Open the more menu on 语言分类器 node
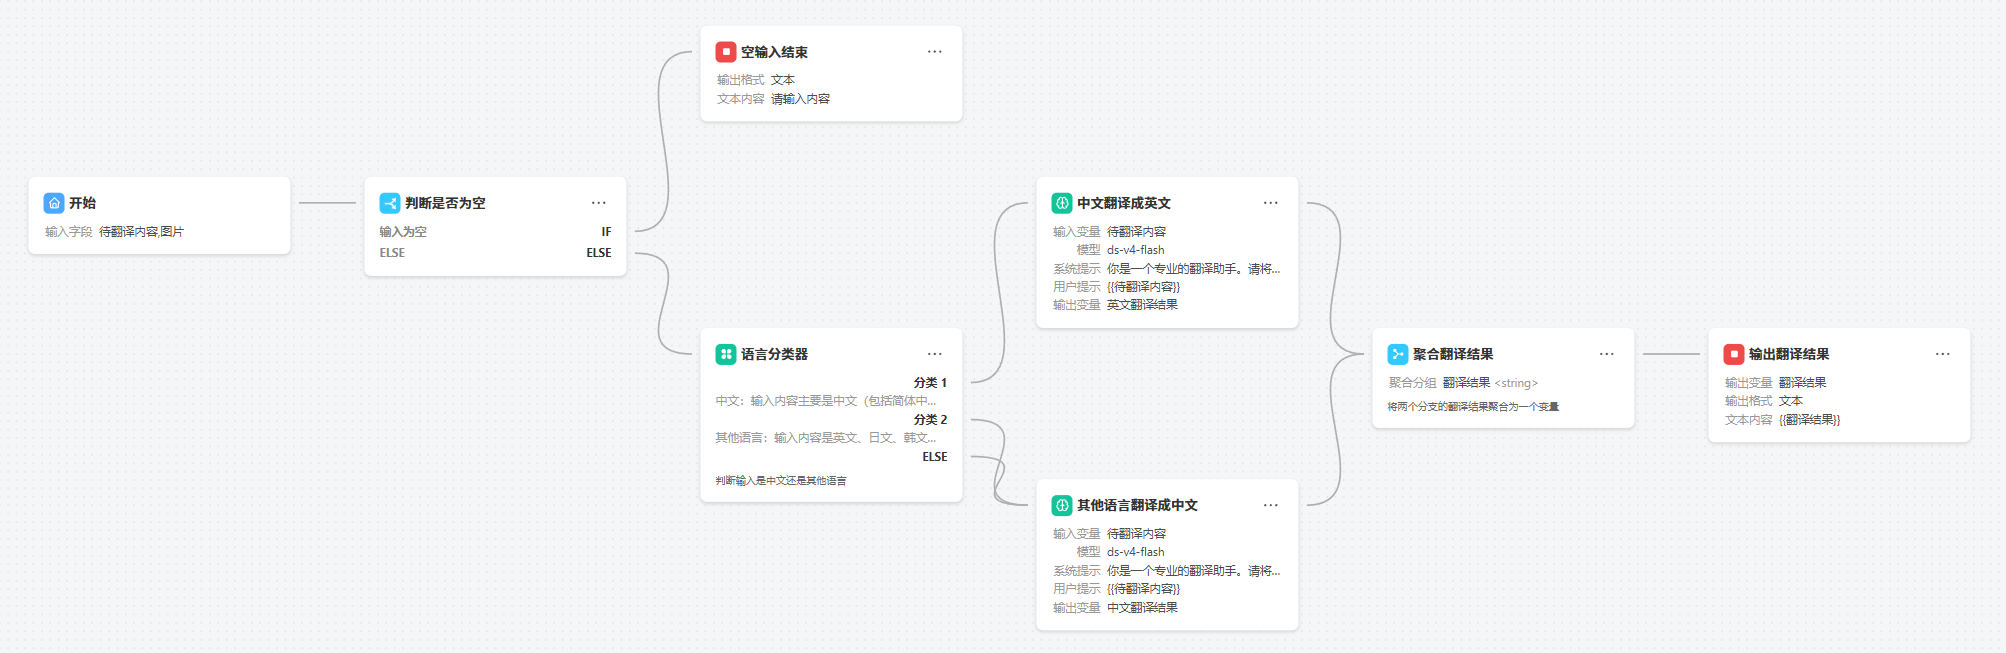2006x653 pixels. (x=934, y=354)
